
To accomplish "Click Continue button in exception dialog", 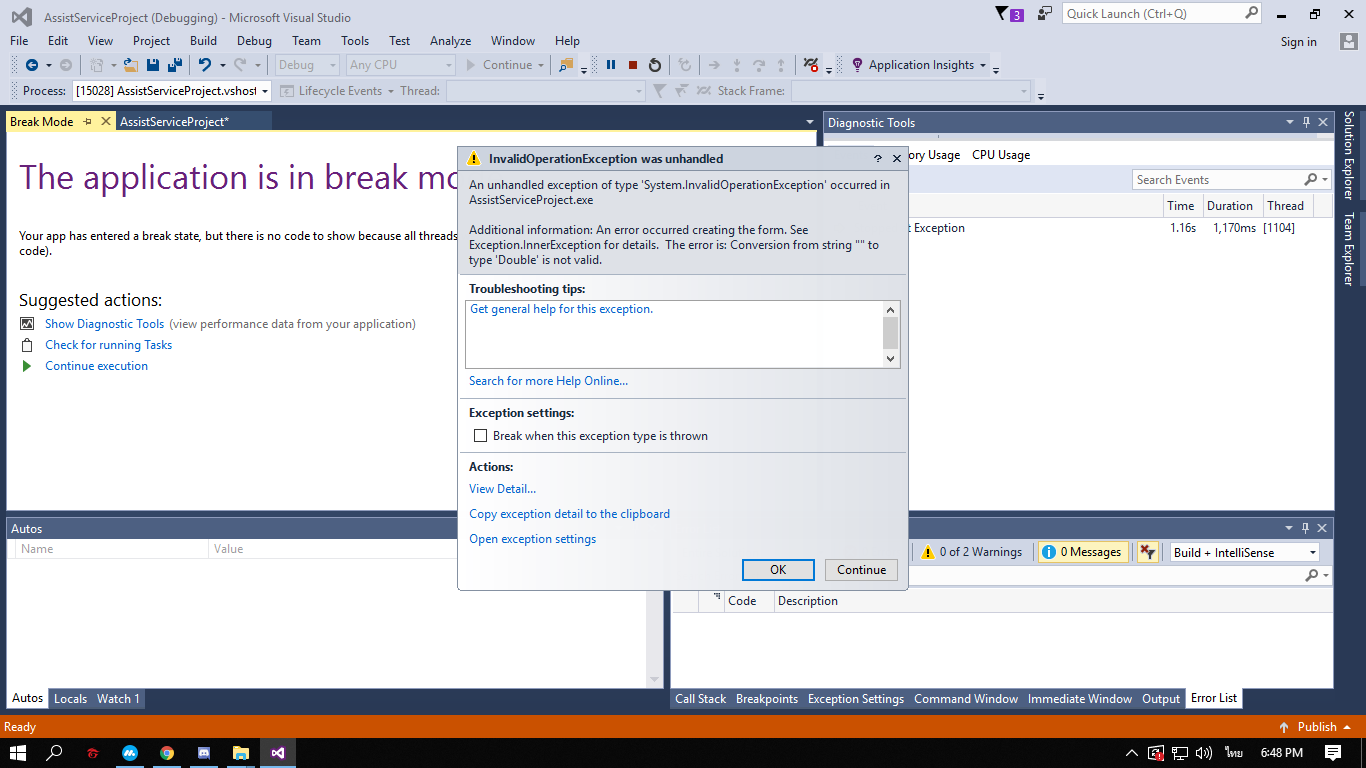I will pyautogui.click(x=861, y=570).
